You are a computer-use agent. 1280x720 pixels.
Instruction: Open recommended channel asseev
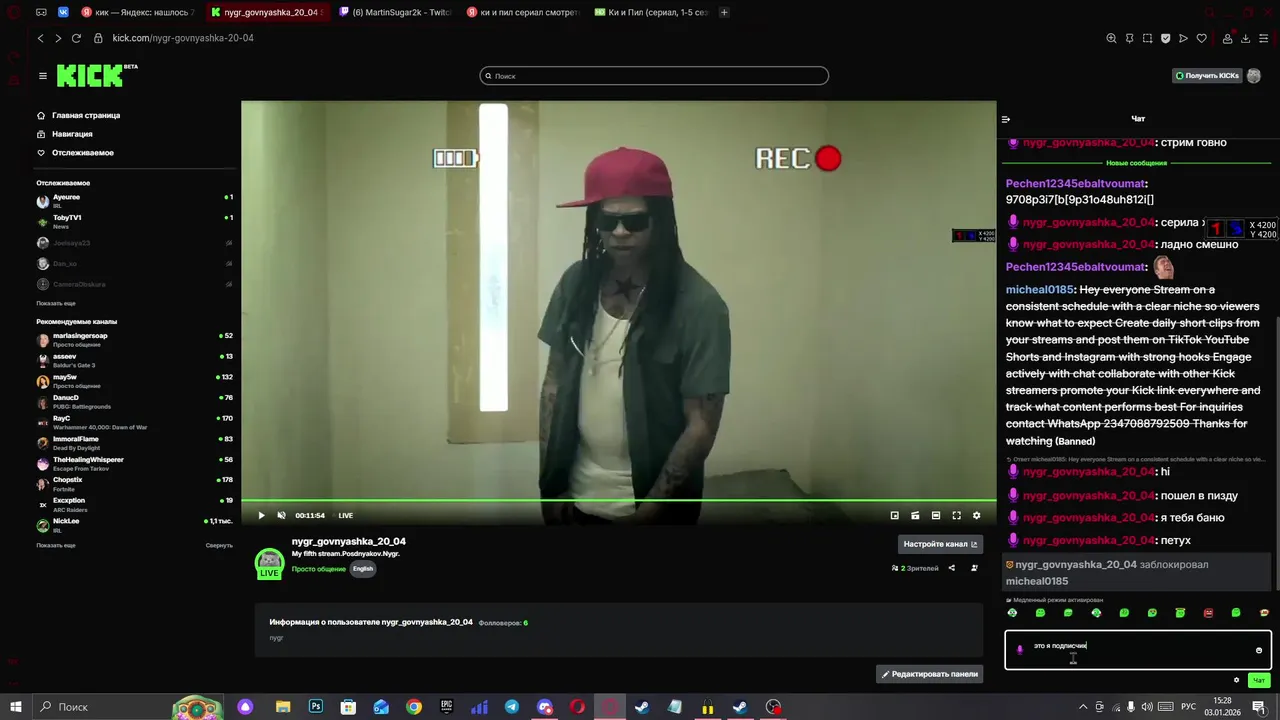point(134,360)
